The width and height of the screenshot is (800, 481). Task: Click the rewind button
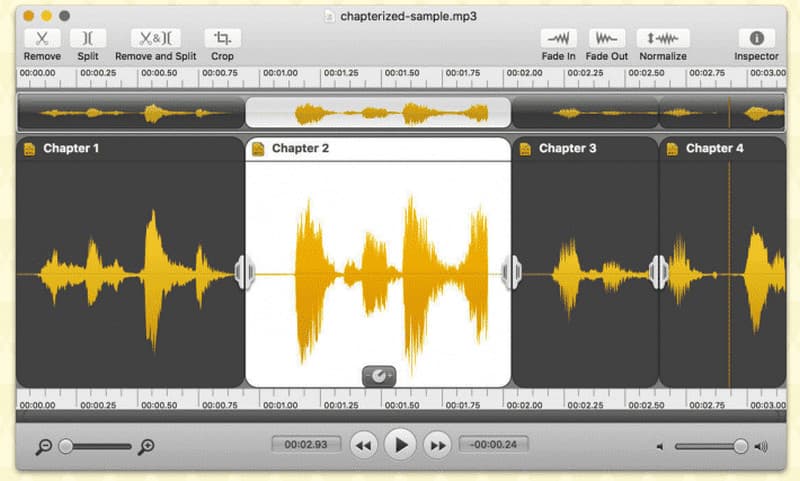(x=363, y=445)
